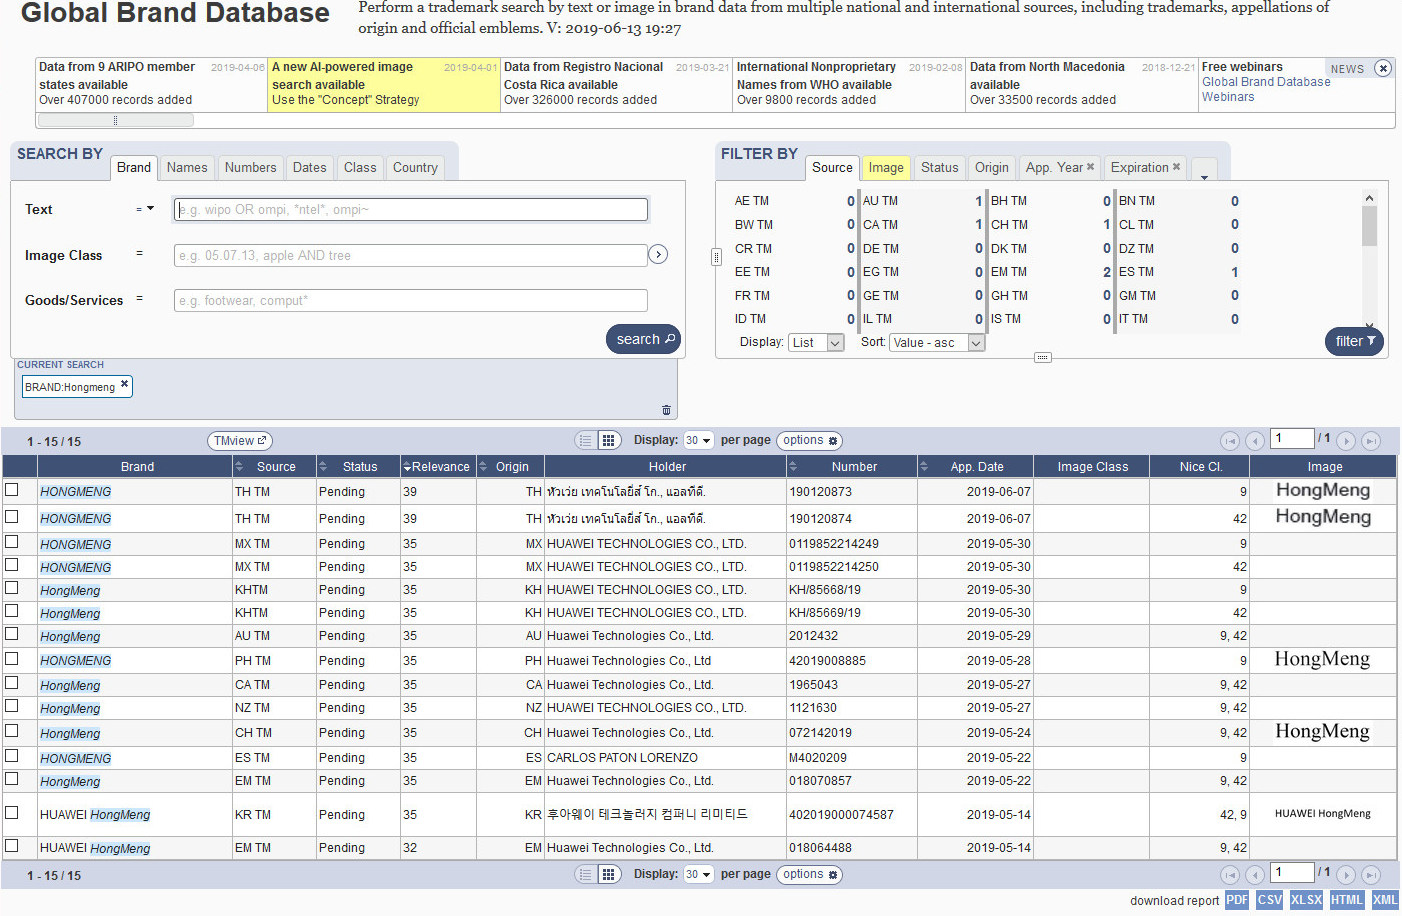Select the row with number KH/85668/19
Screen dimensions: 1402x916
click(x=12, y=588)
